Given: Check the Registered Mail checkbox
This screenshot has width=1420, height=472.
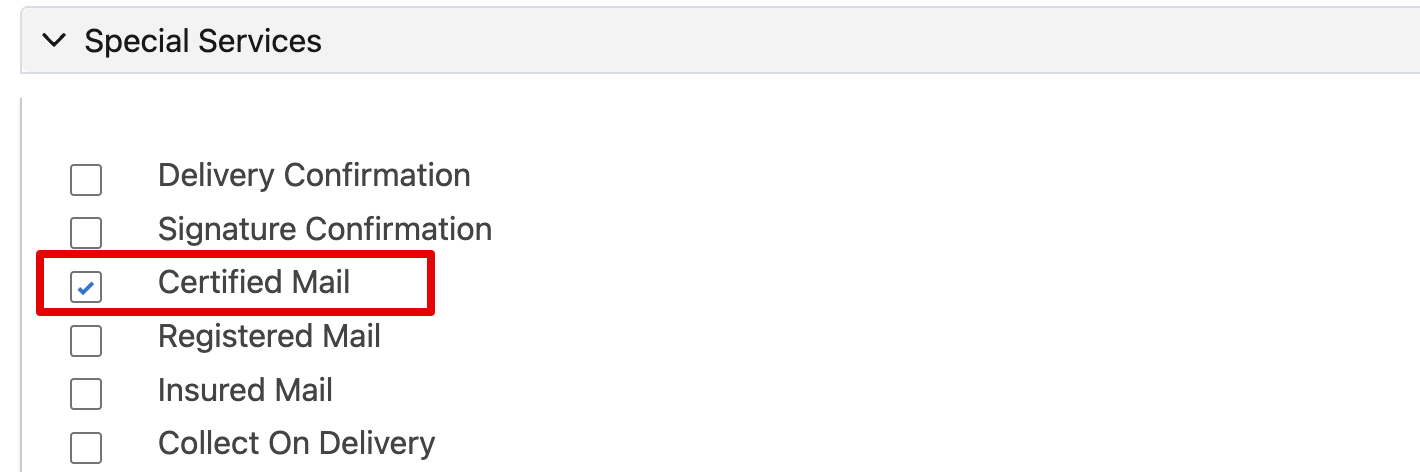Looking at the screenshot, I should [x=86, y=340].
